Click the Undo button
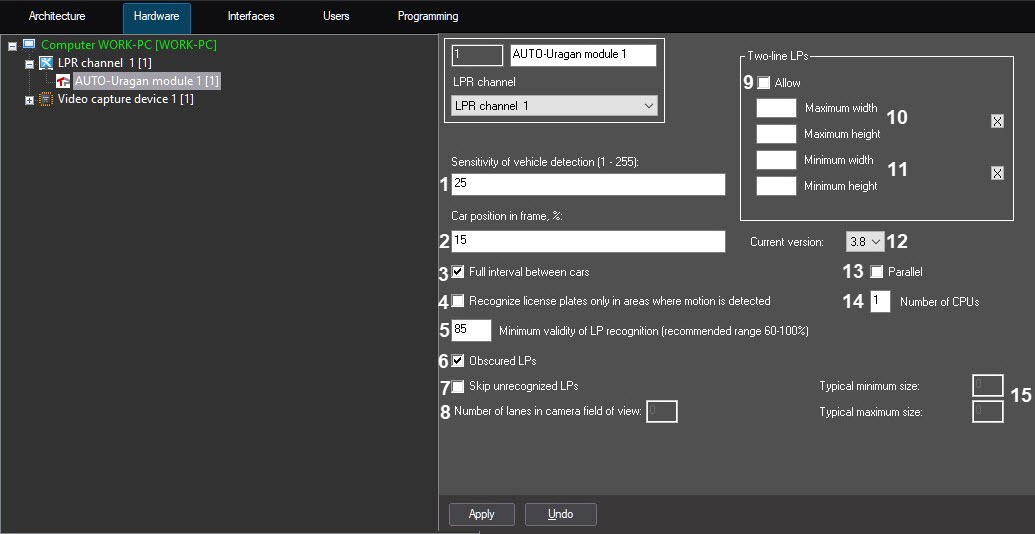 pos(561,514)
